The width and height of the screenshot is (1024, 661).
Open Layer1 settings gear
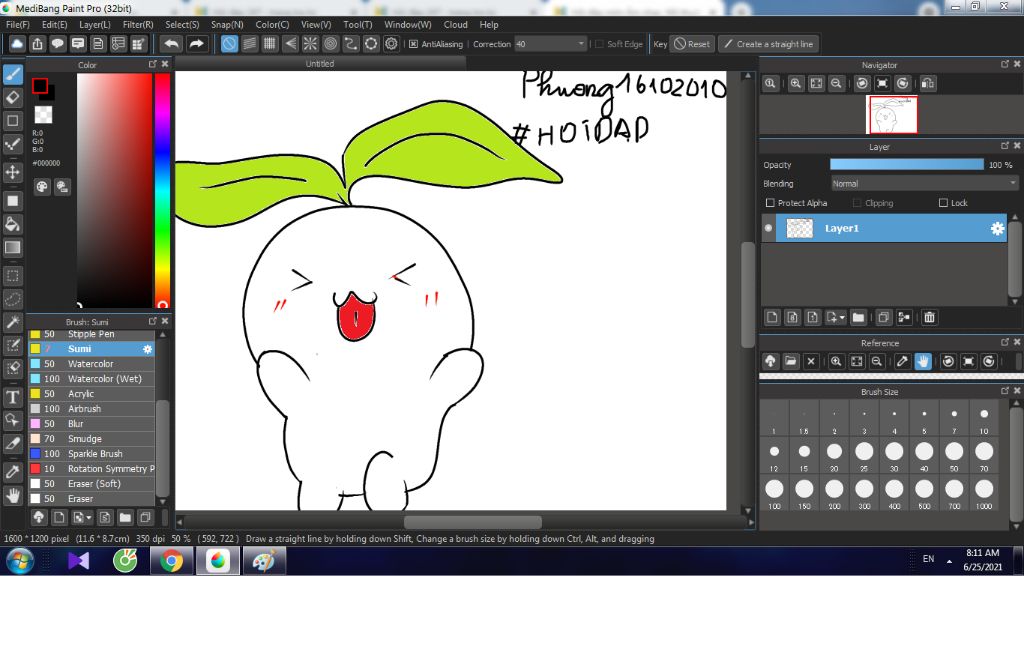pos(997,229)
